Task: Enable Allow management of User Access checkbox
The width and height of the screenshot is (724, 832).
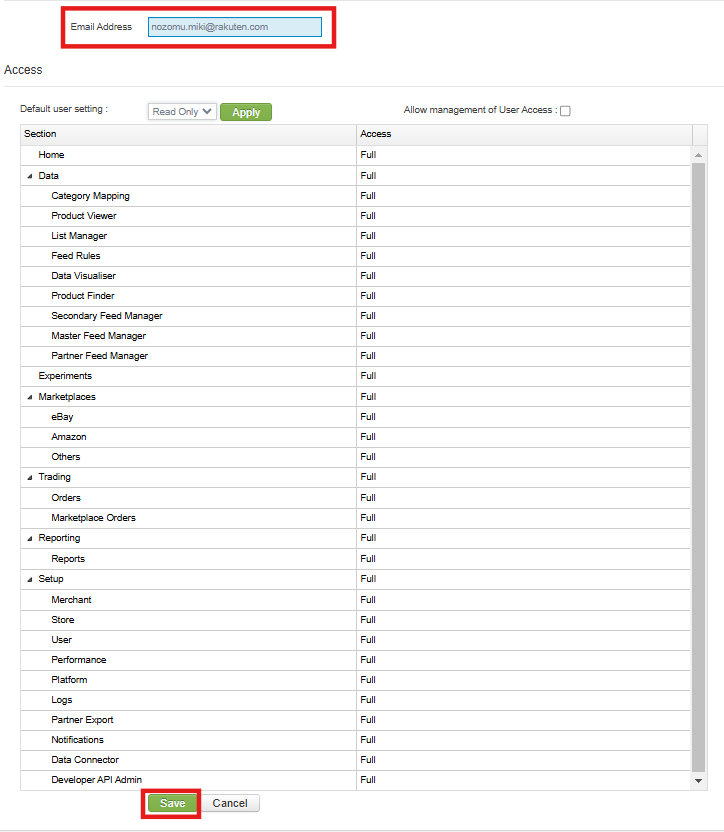Action: pos(565,111)
